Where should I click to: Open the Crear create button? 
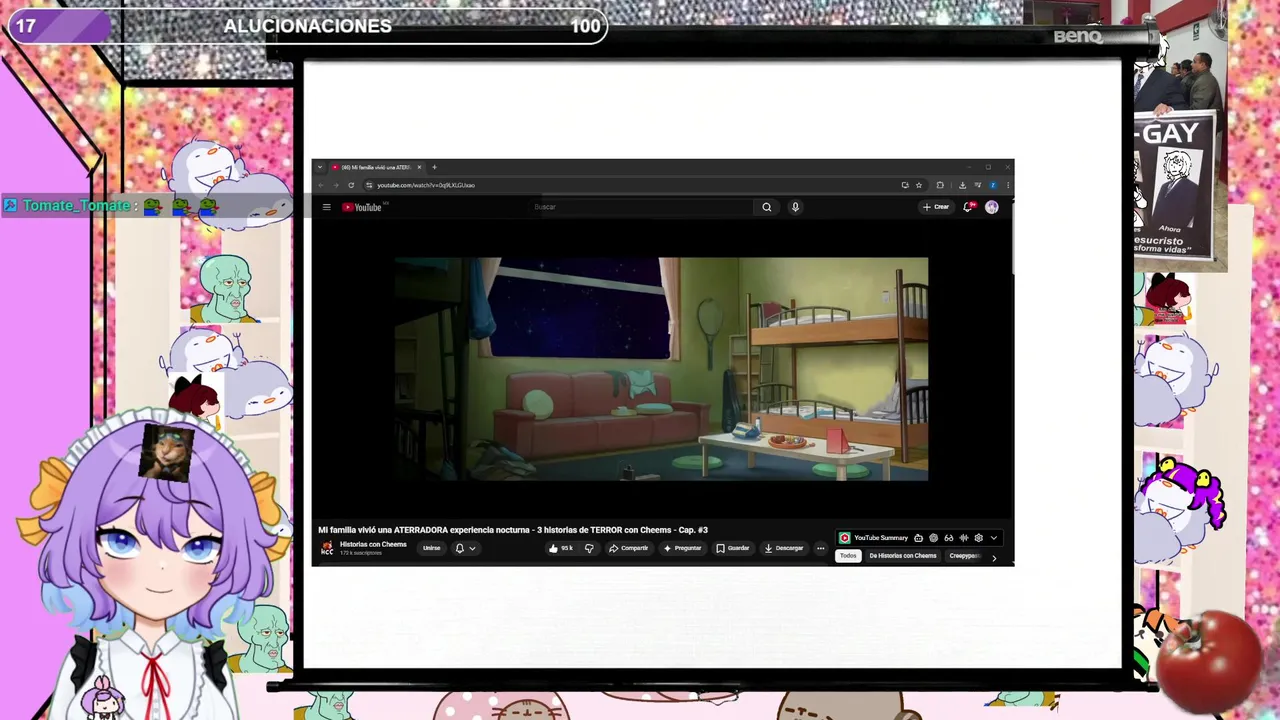click(936, 207)
